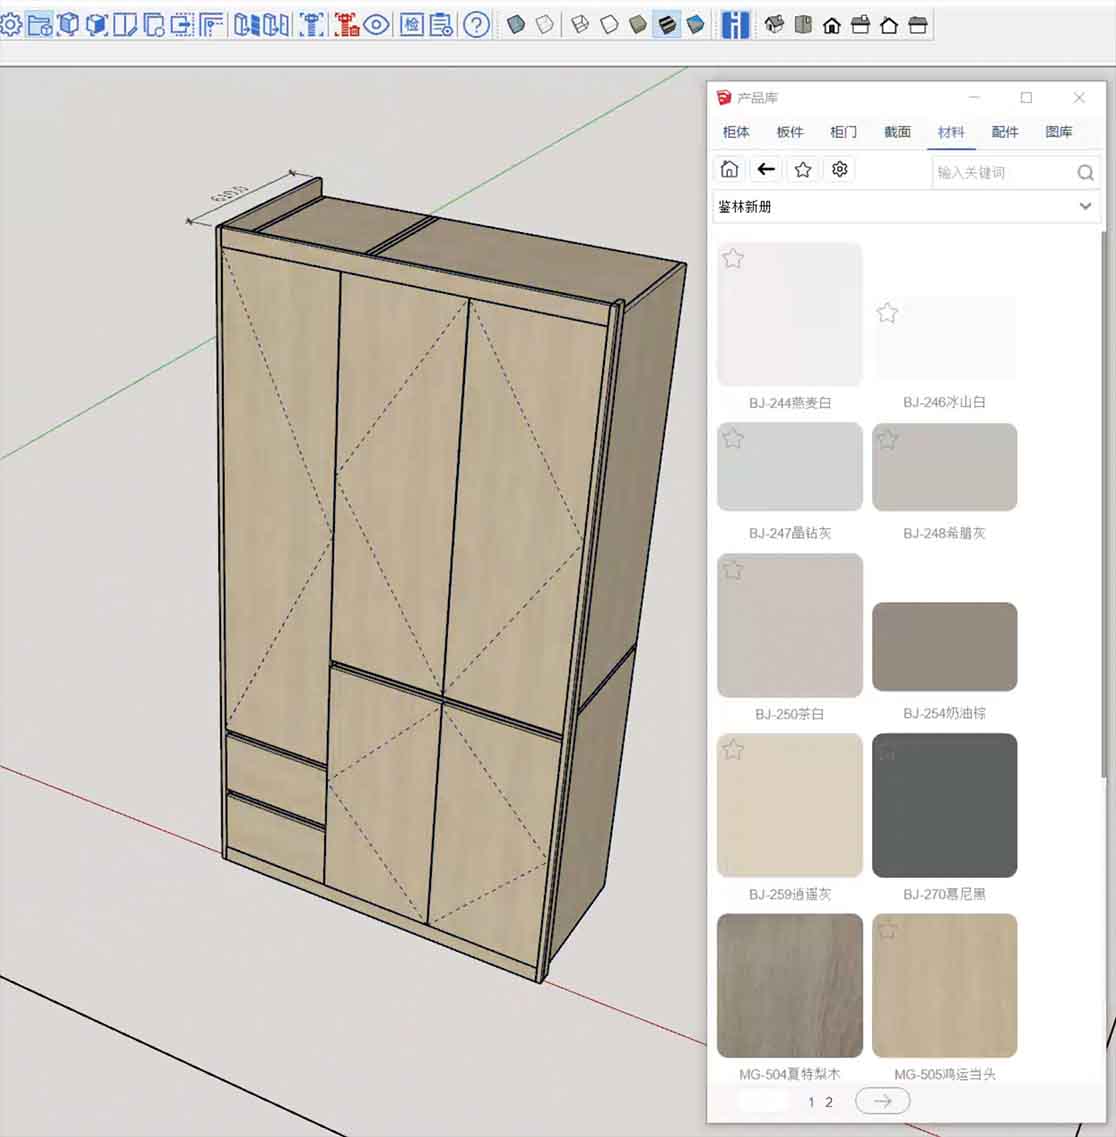The image size is (1116, 1137).
Task: Click the search magnifier icon
Action: (1085, 173)
